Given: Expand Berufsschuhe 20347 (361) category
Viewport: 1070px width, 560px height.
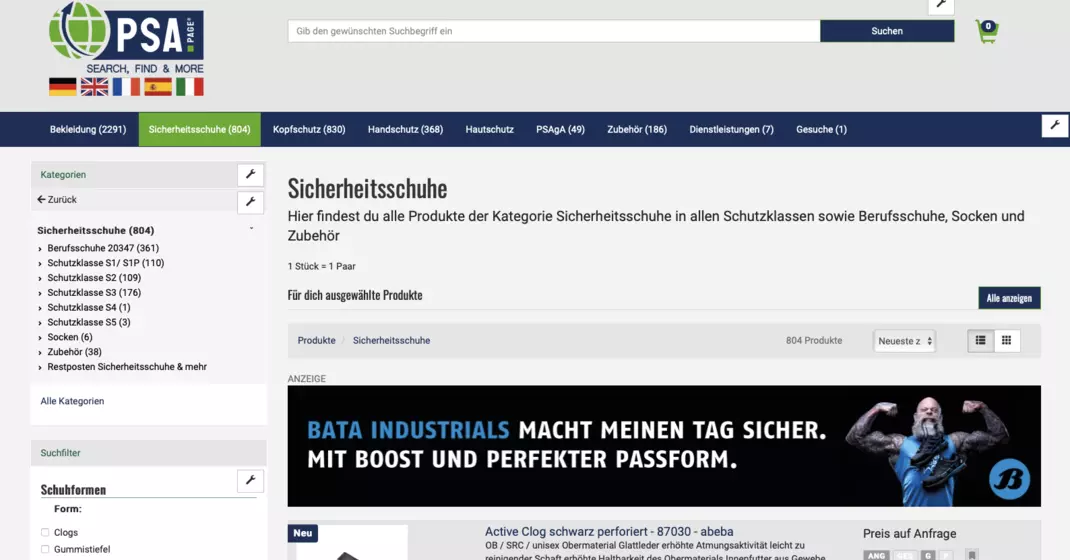Looking at the screenshot, I should [x=102, y=248].
